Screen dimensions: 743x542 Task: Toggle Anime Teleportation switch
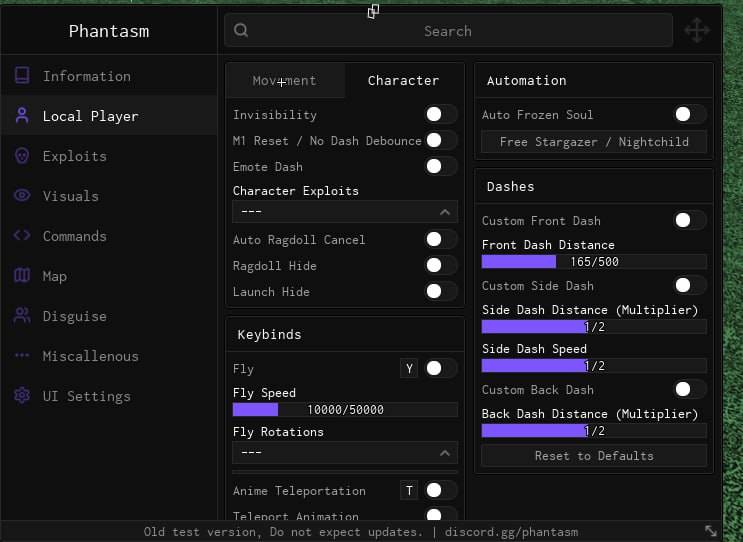click(x=441, y=490)
